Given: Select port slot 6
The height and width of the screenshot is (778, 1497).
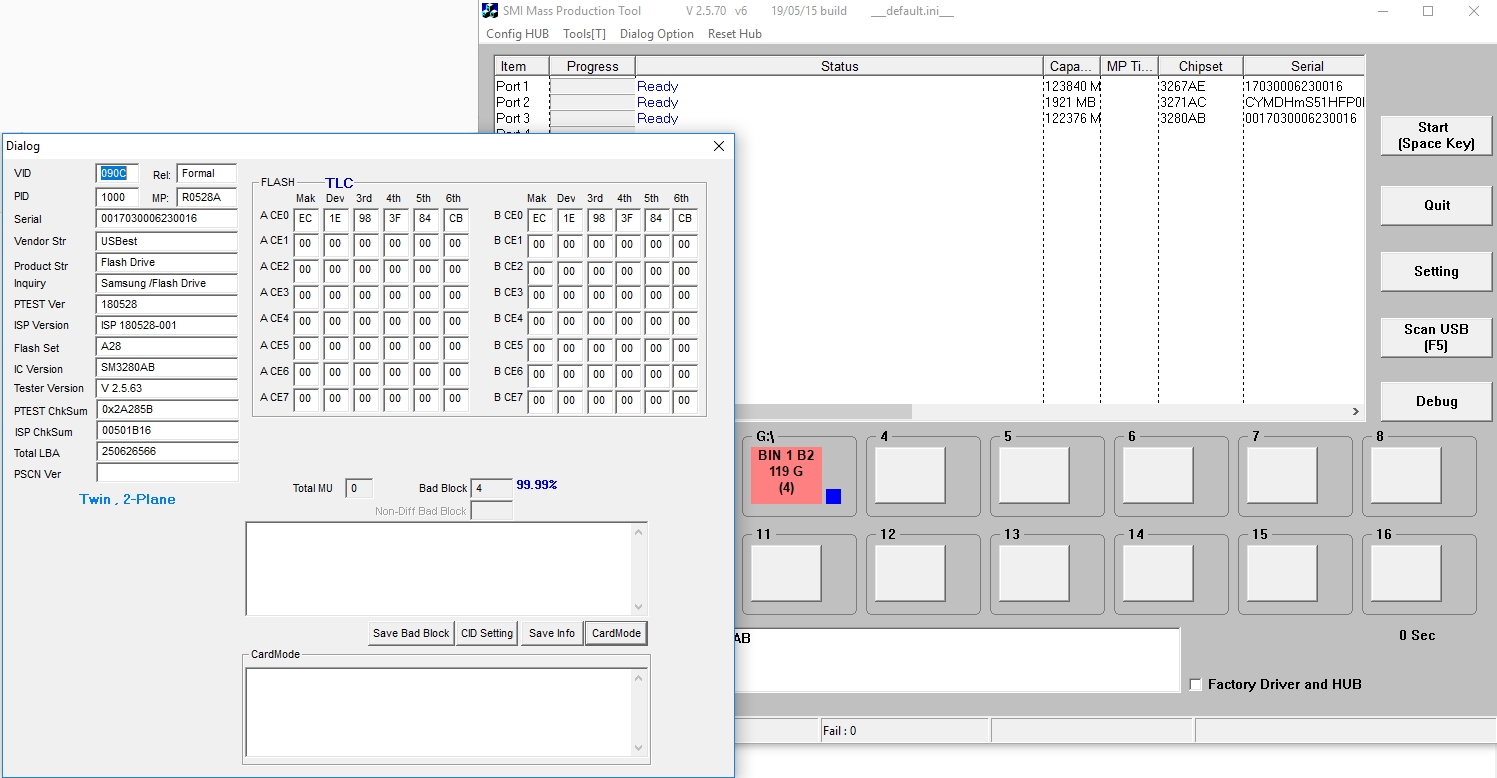Looking at the screenshot, I should 1158,475.
